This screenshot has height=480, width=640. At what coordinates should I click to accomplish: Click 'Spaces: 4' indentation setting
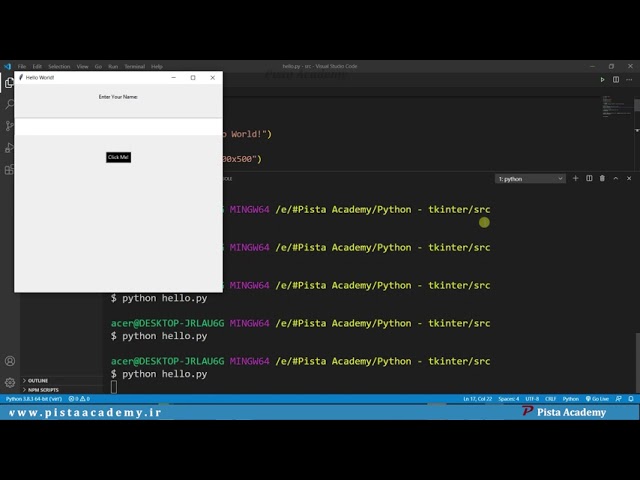pos(509,399)
